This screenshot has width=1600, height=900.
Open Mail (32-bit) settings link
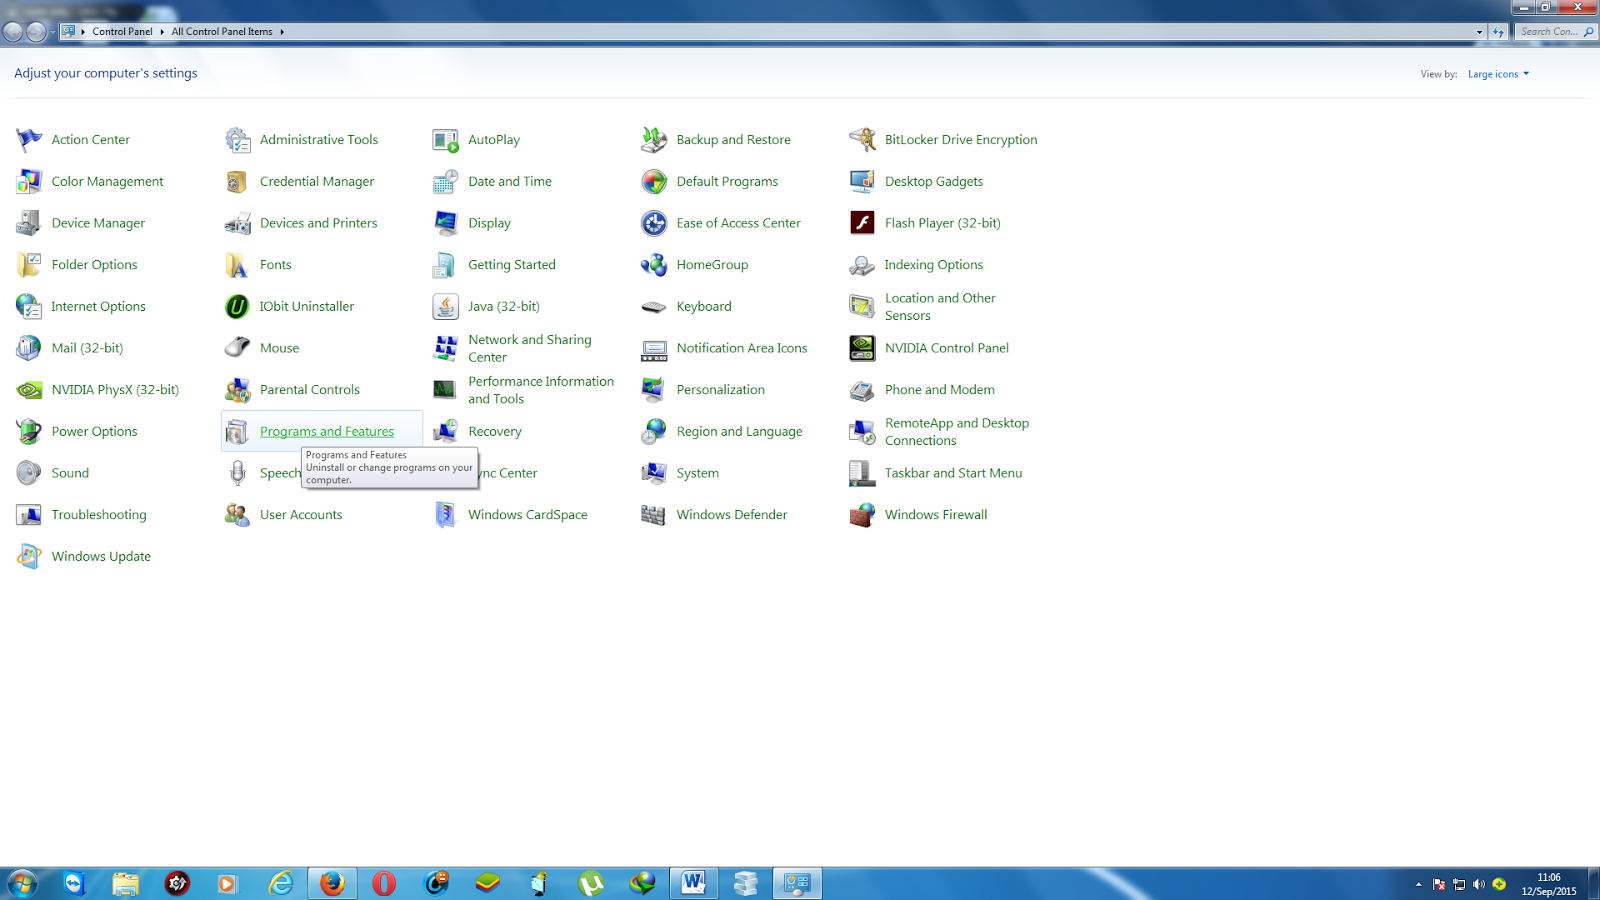tap(87, 348)
